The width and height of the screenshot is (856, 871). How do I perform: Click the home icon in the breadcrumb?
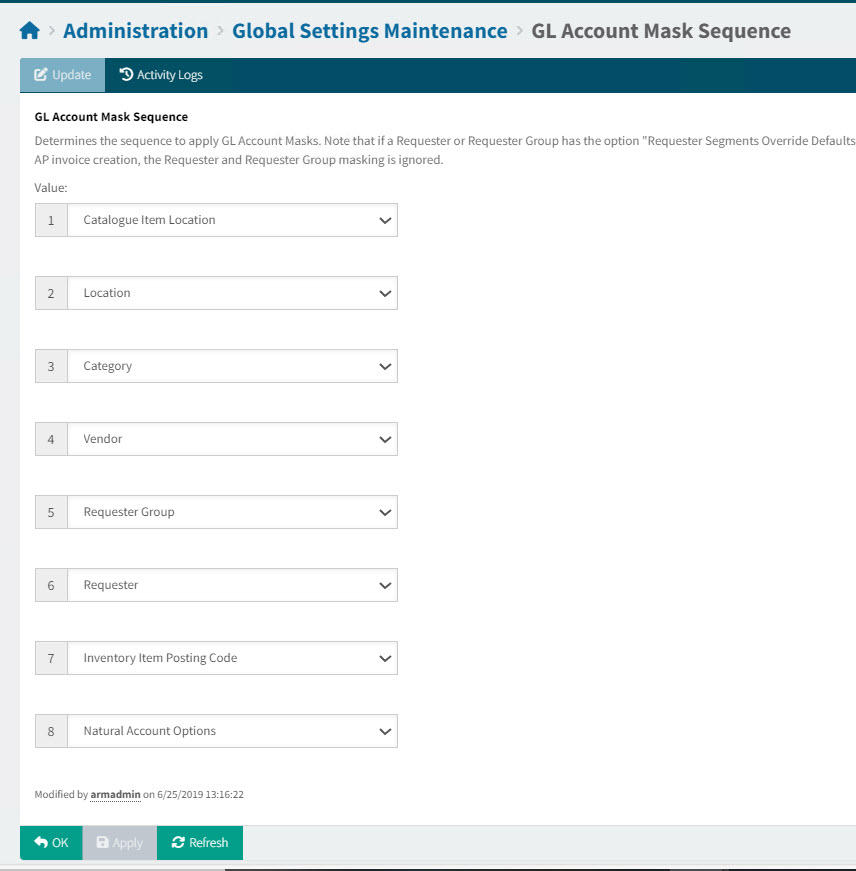[29, 30]
